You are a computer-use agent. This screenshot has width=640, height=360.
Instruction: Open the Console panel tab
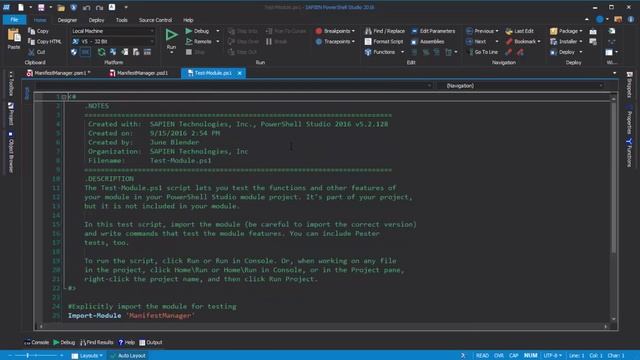point(37,342)
